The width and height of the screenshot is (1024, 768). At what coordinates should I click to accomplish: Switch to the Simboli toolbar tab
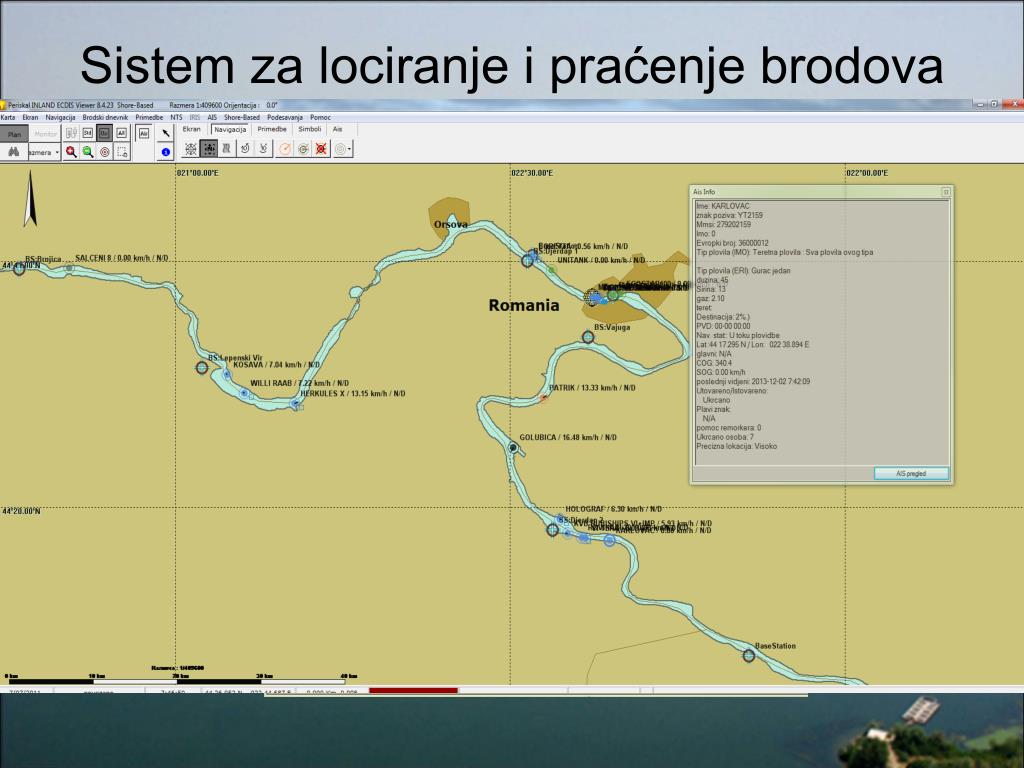coord(310,129)
